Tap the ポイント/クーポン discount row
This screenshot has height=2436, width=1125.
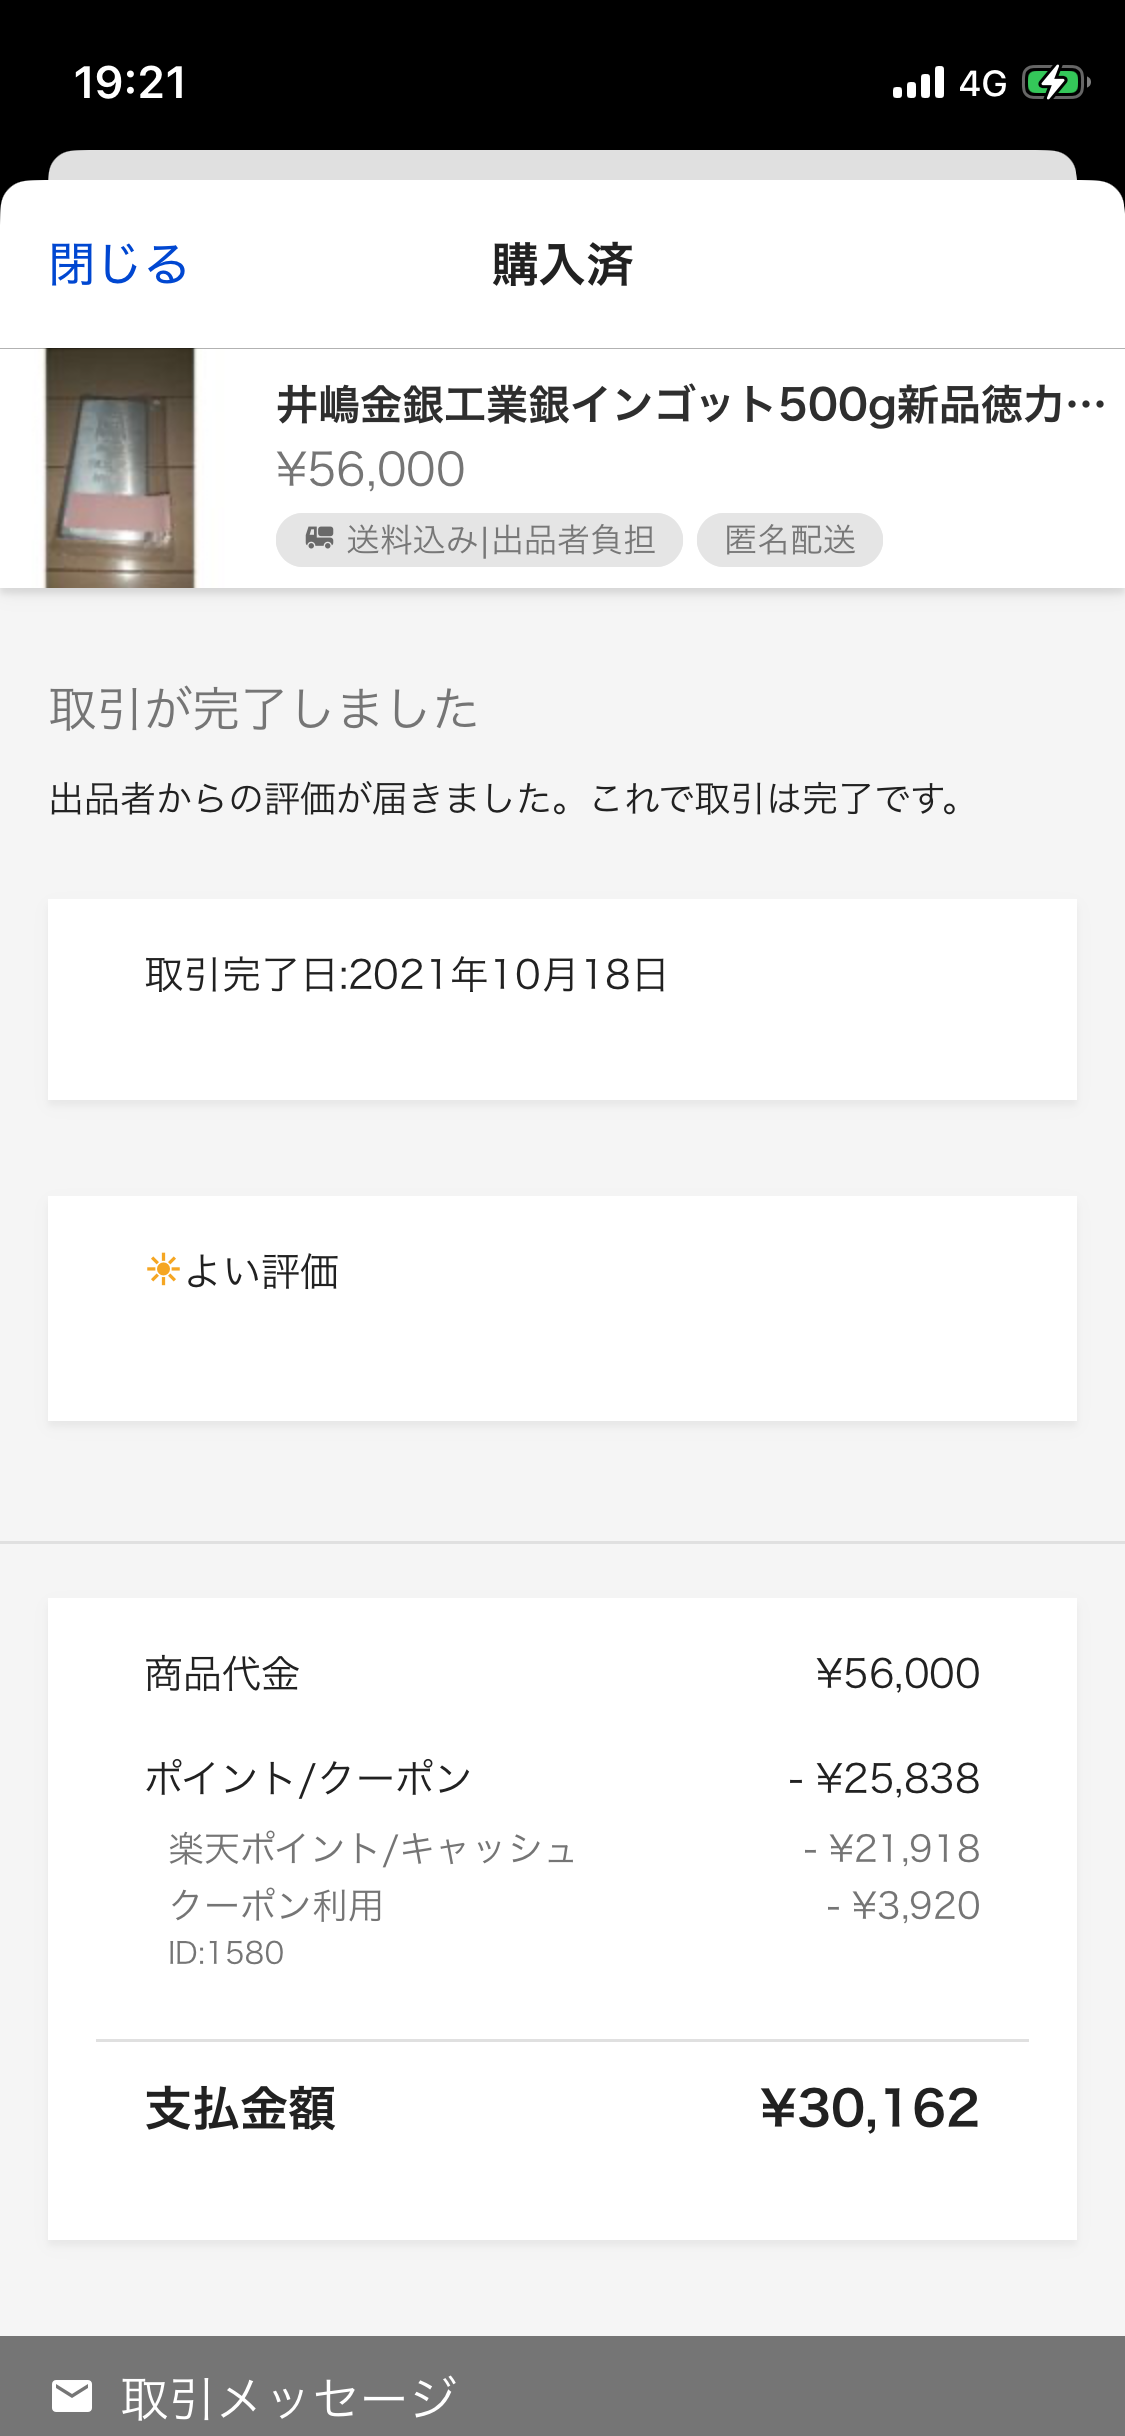(x=562, y=1778)
